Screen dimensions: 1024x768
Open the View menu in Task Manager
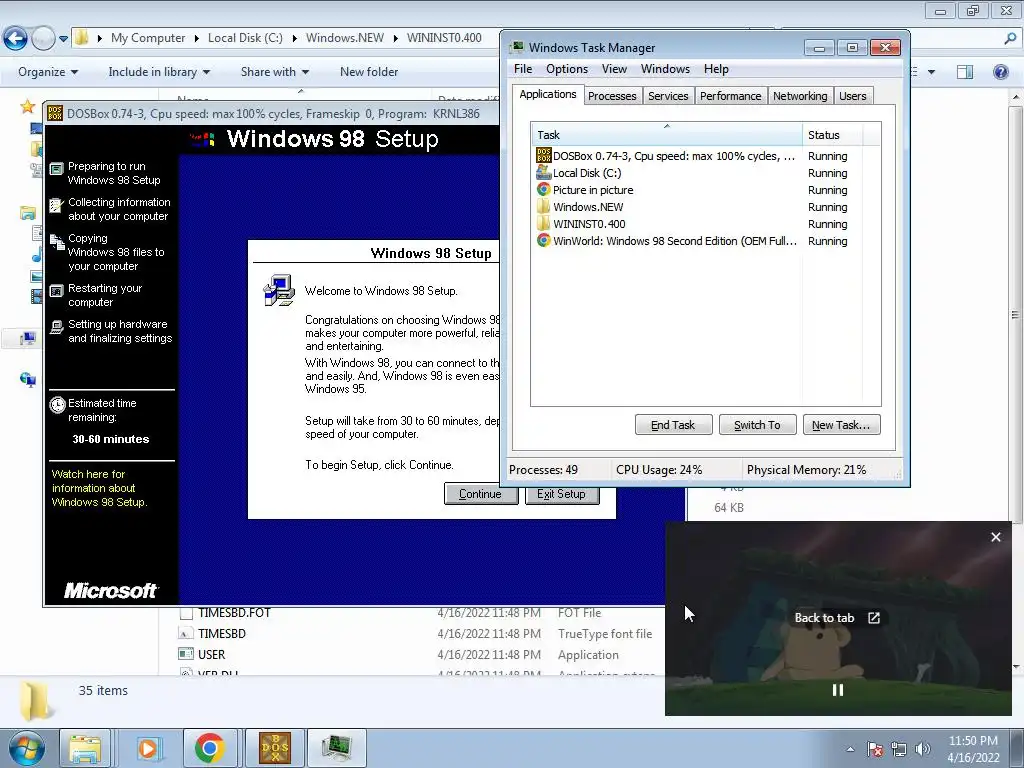[614, 69]
